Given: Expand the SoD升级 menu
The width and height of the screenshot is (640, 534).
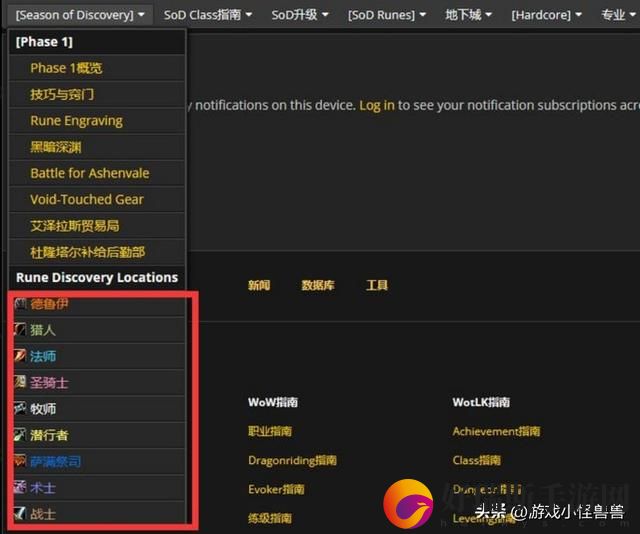Looking at the screenshot, I should [300, 15].
